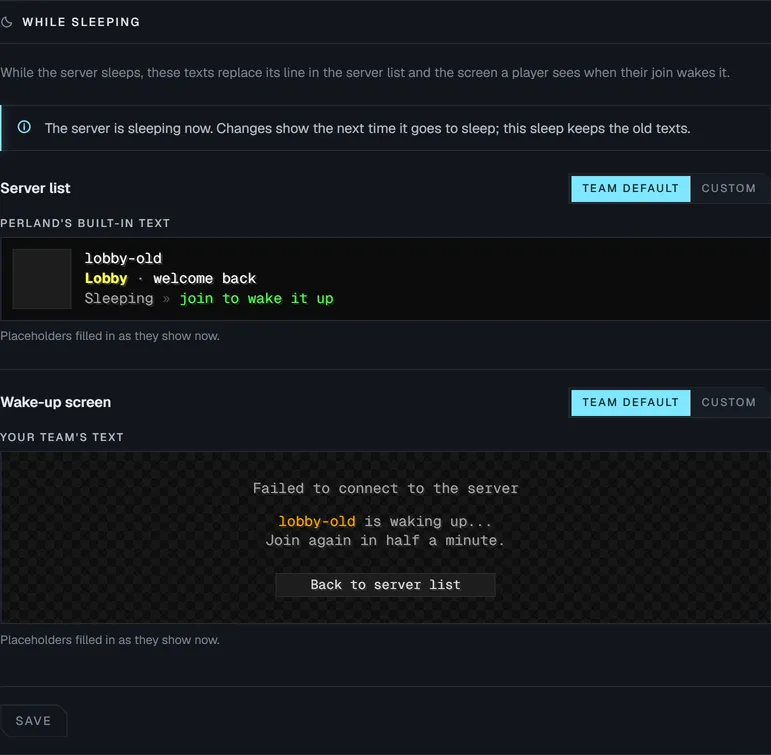
Task: Click Back to server list button
Action: tap(385, 585)
